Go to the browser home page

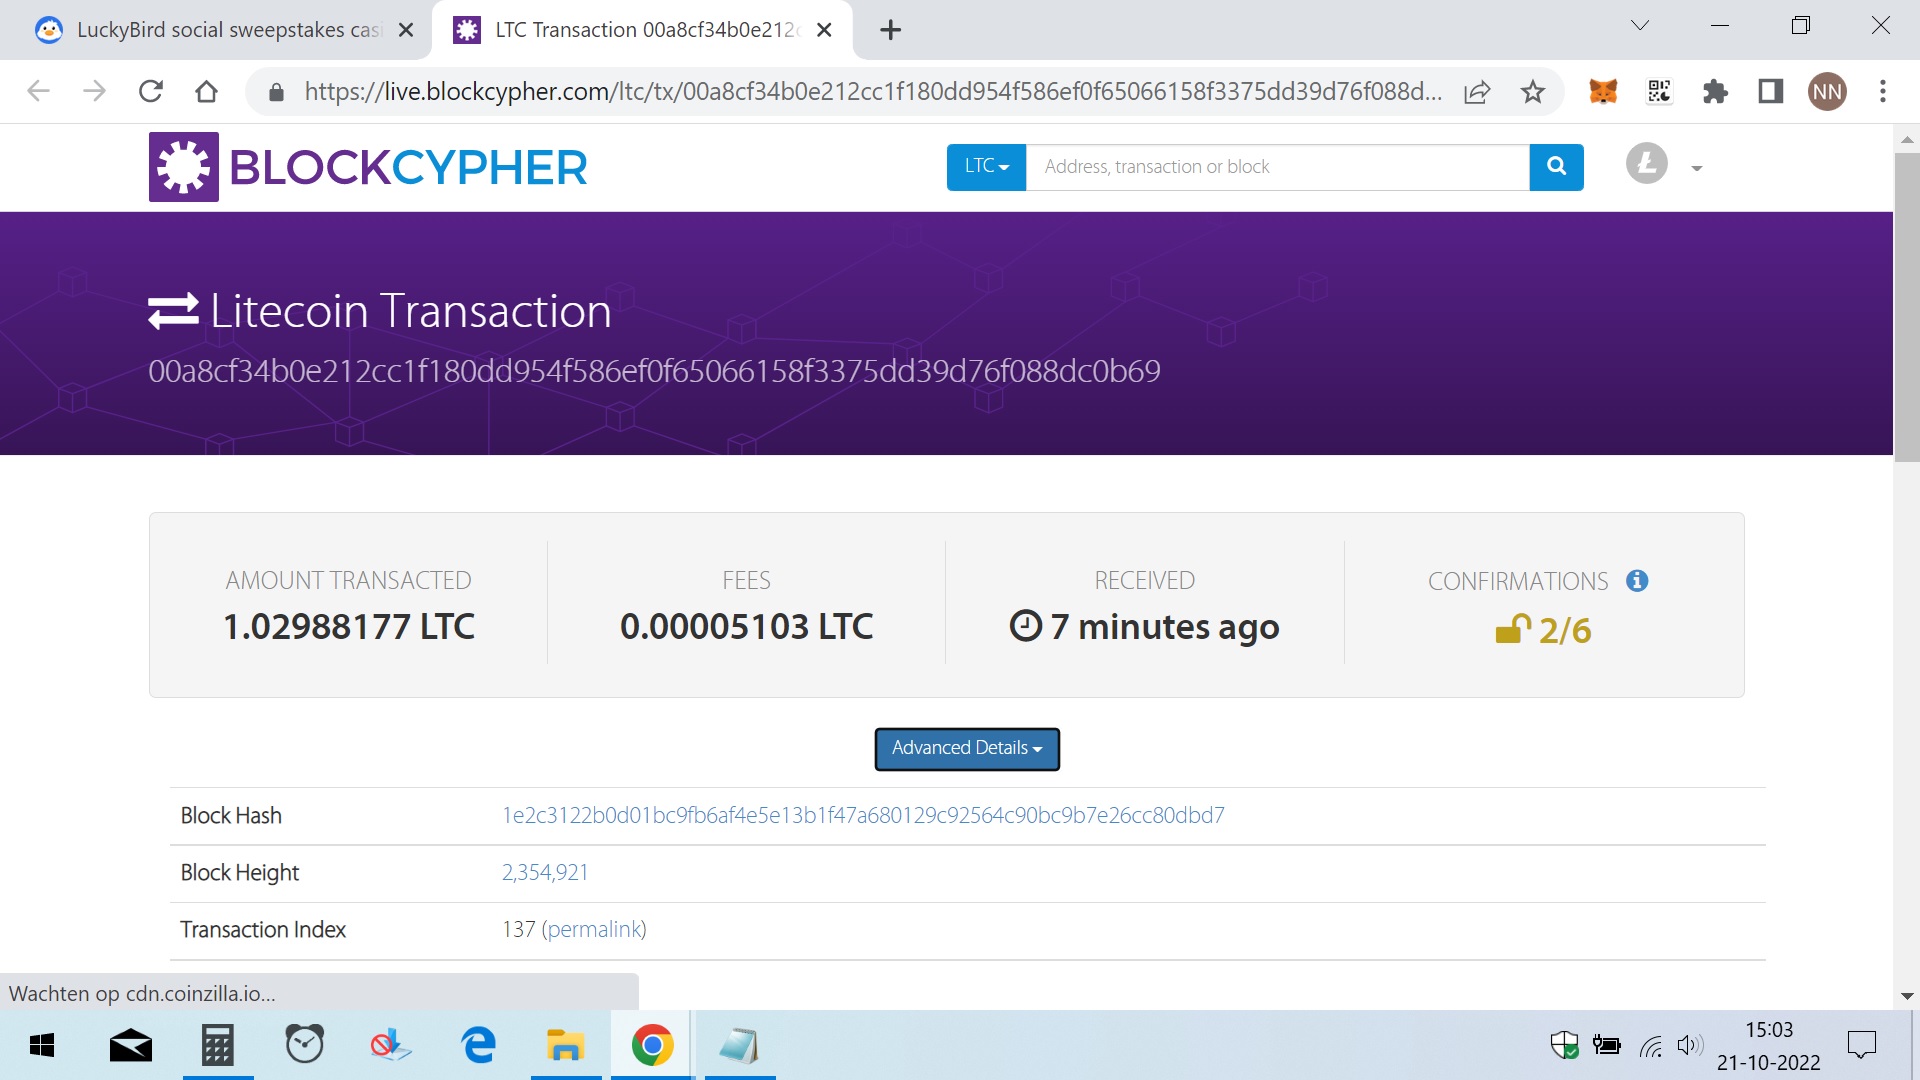207,92
